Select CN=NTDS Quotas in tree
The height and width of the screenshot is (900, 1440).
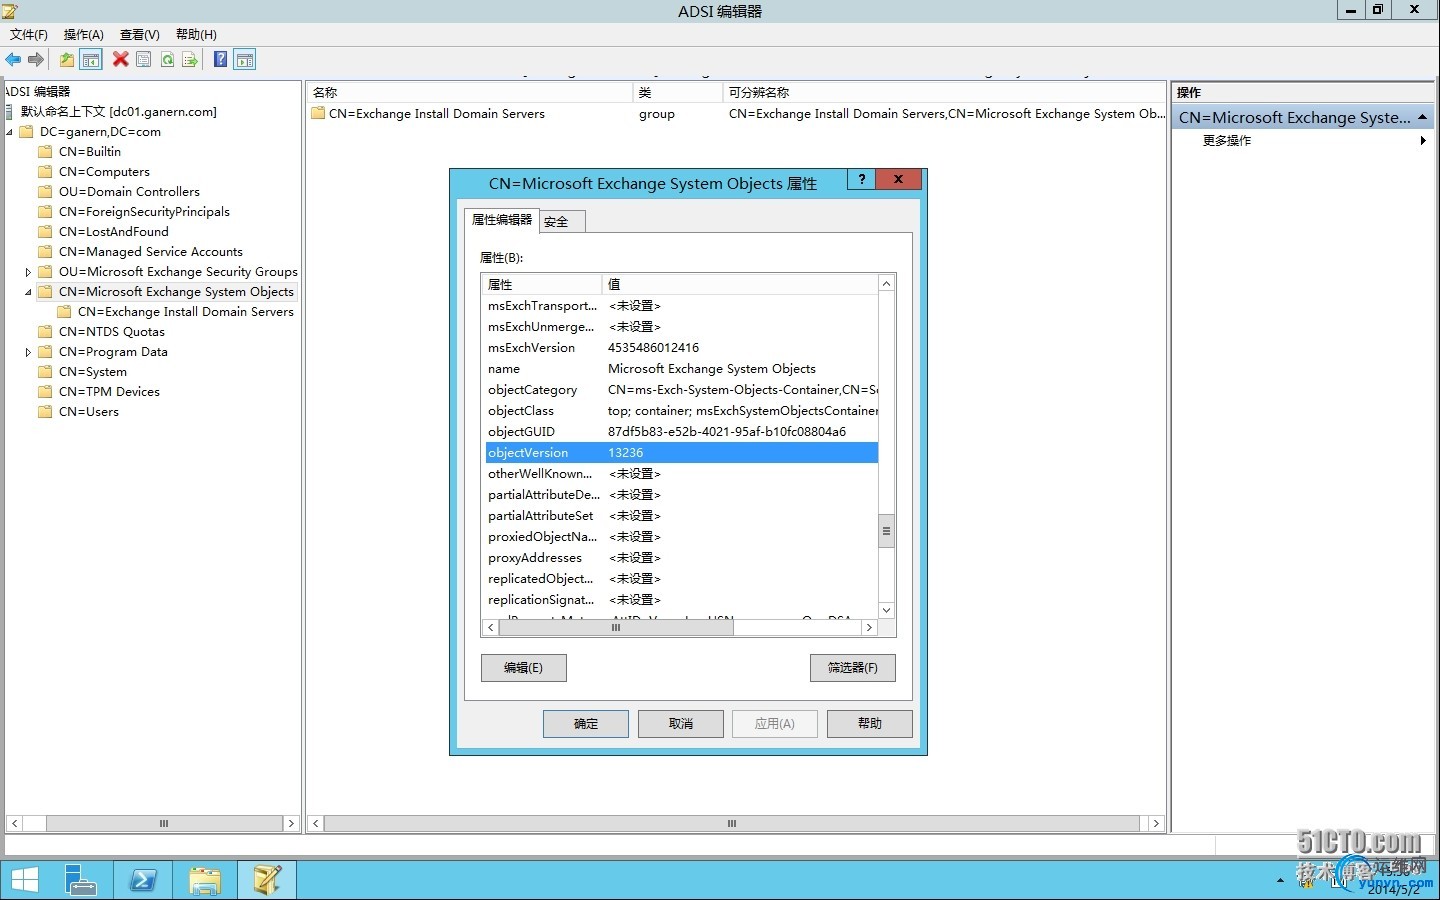click(x=112, y=332)
